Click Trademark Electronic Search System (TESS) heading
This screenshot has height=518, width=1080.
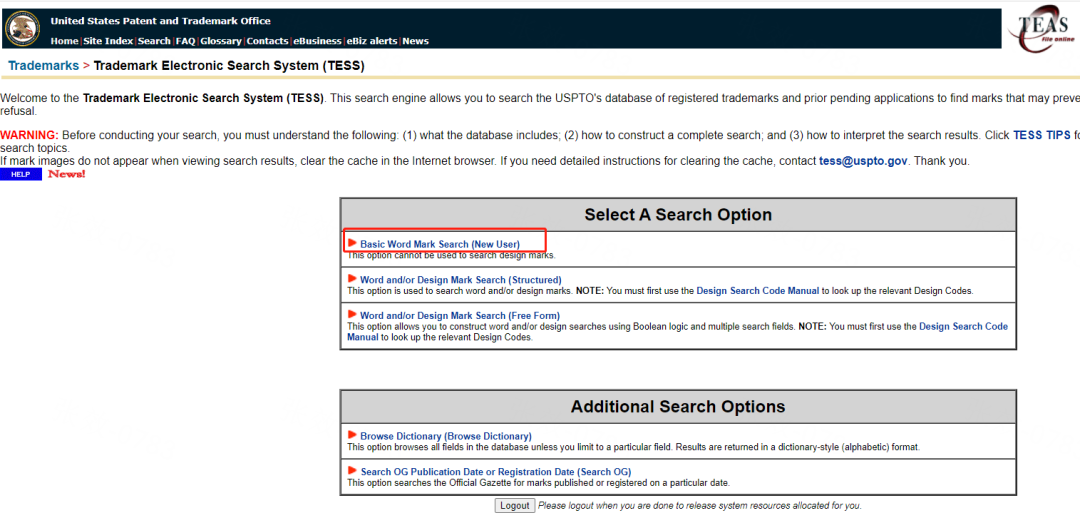click(229, 66)
